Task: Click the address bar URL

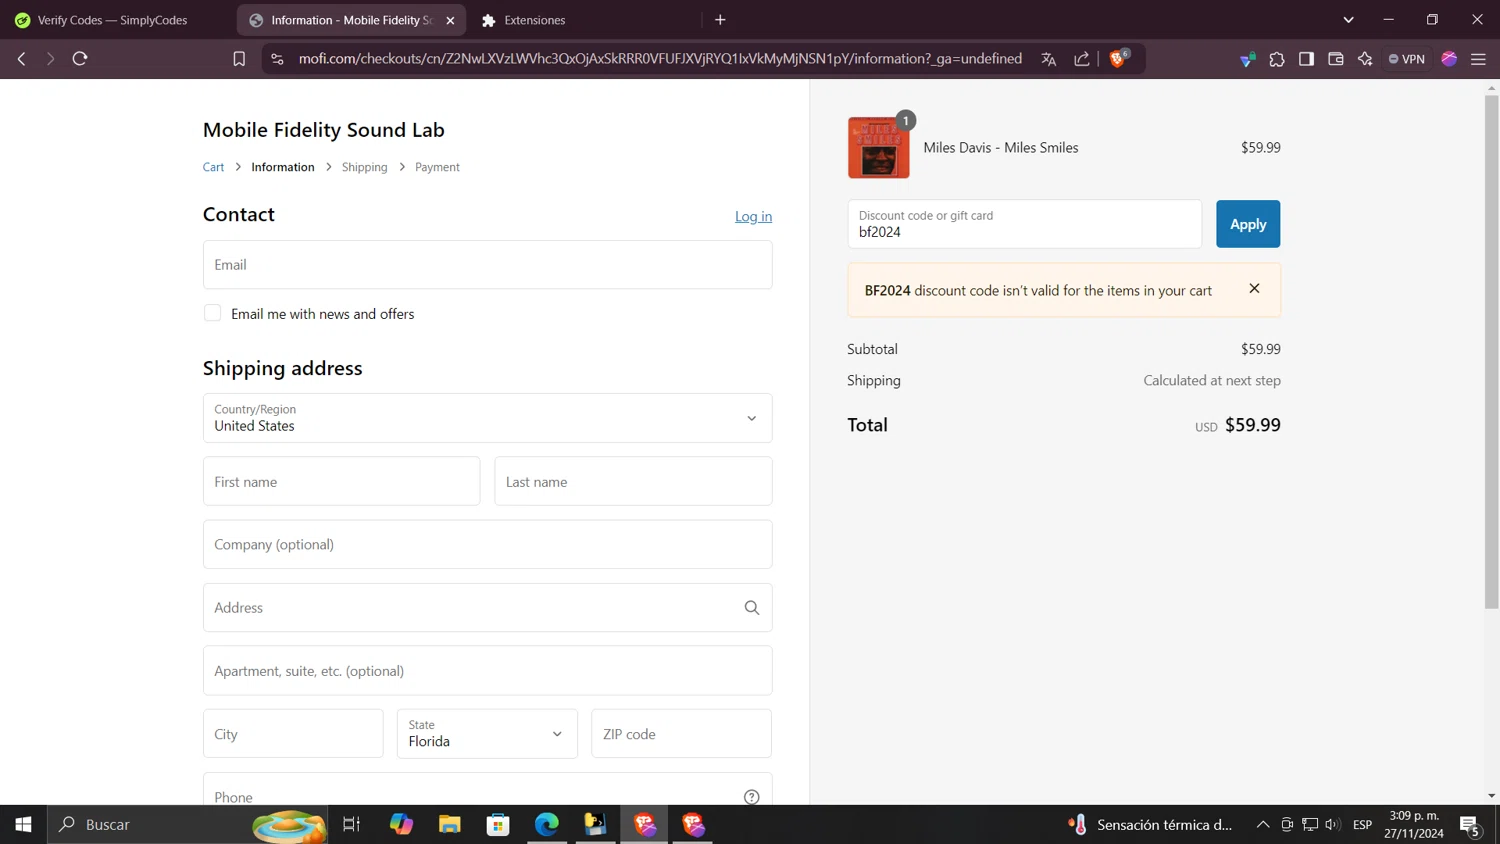Action: pyautogui.click(x=660, y=59)
